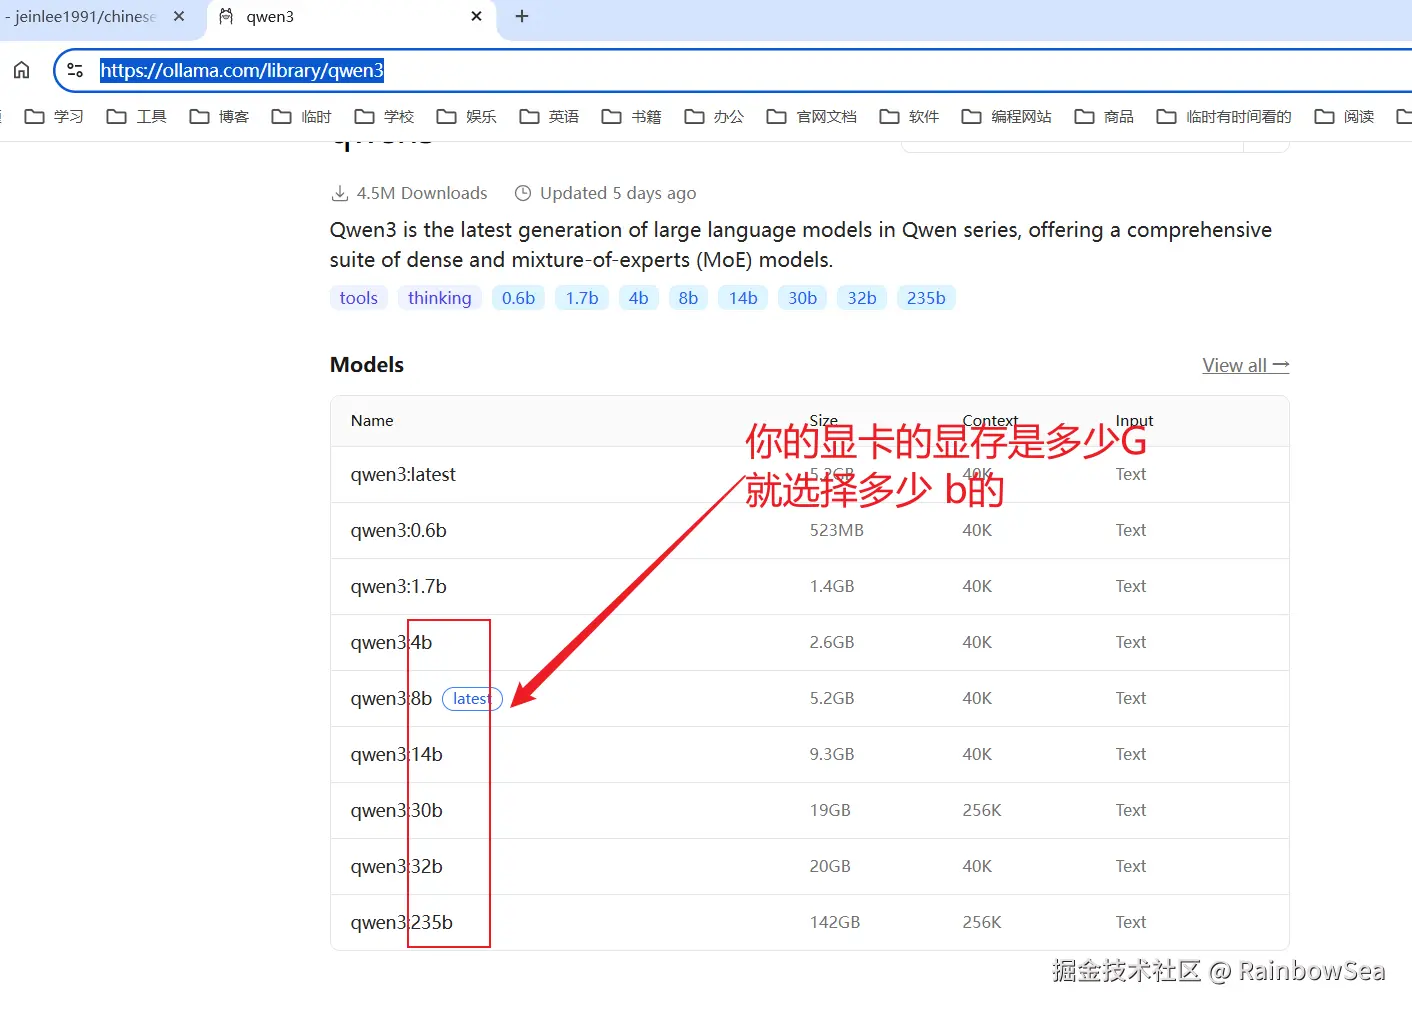This screenshot has width=1412, height=1011.
Task: Open the 学校 bookmarks folder
Action: (x=384, y=116)
